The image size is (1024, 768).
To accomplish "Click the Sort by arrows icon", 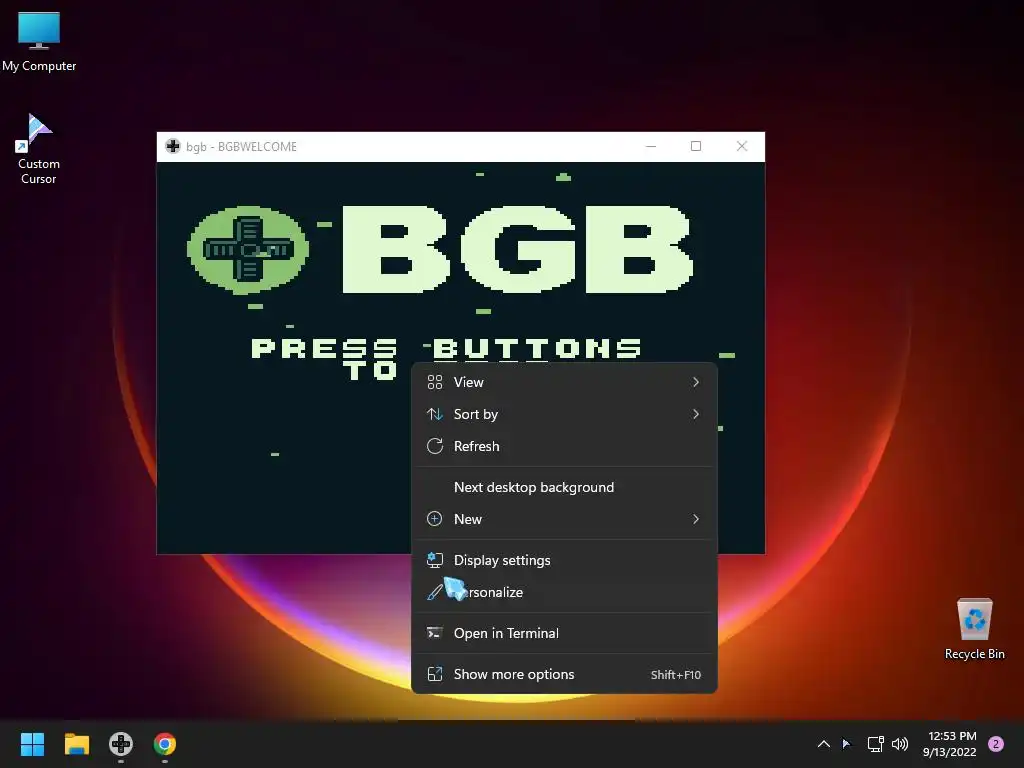I will tap(435, 414).
